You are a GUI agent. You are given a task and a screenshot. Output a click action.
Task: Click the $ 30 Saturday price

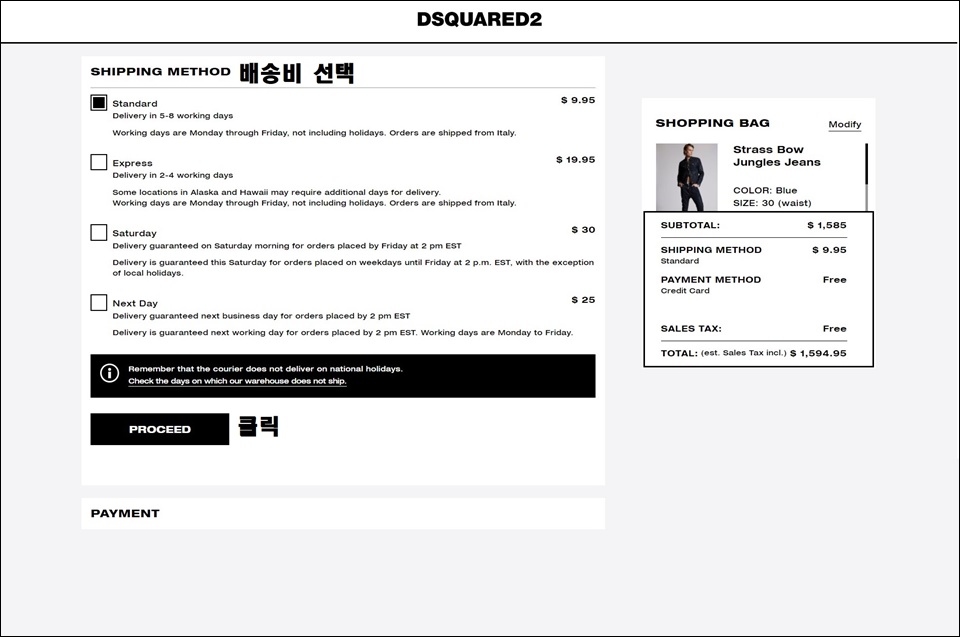583,230
